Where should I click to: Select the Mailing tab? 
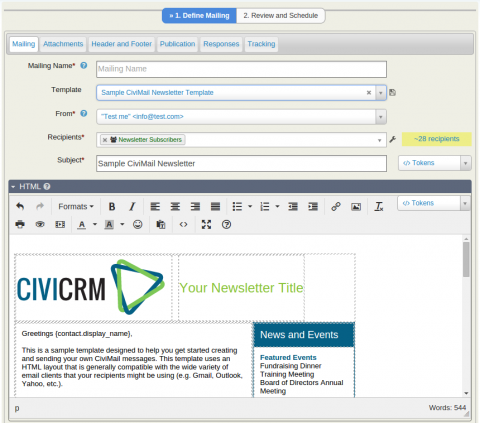tap(24, 44)
